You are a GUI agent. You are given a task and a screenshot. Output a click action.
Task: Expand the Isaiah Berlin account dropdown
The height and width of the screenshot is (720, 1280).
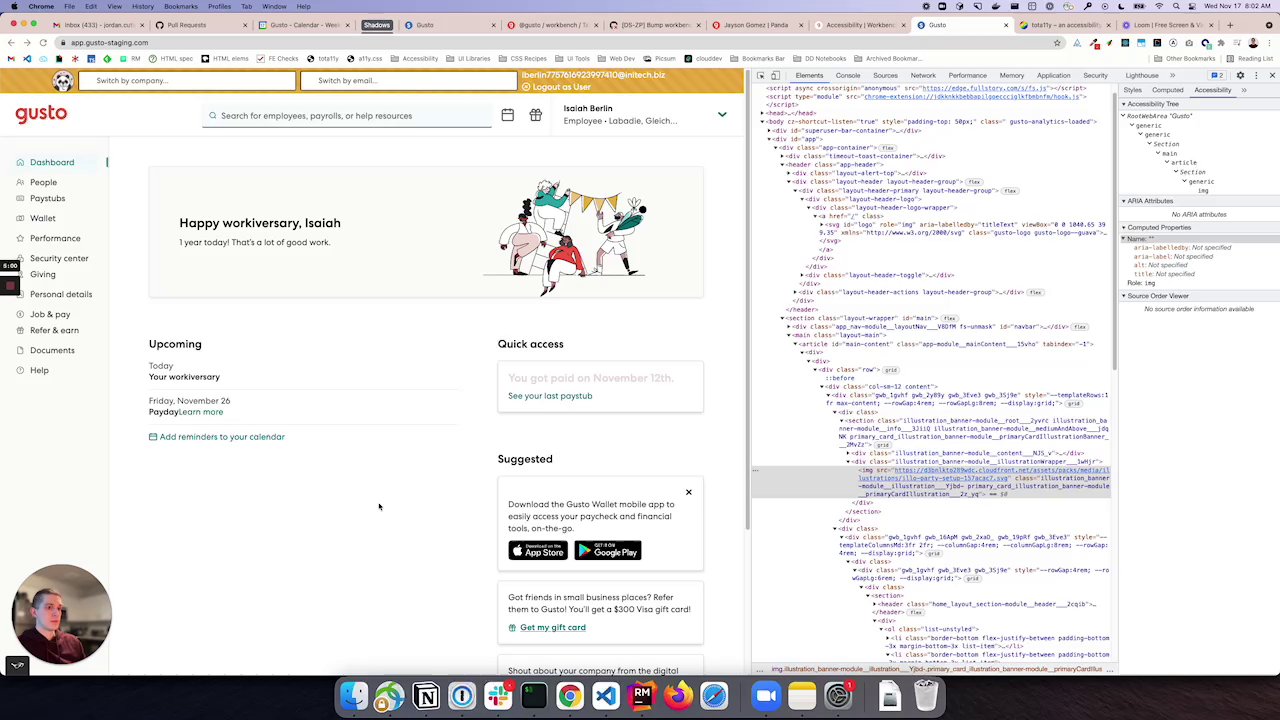click(722, 115)
